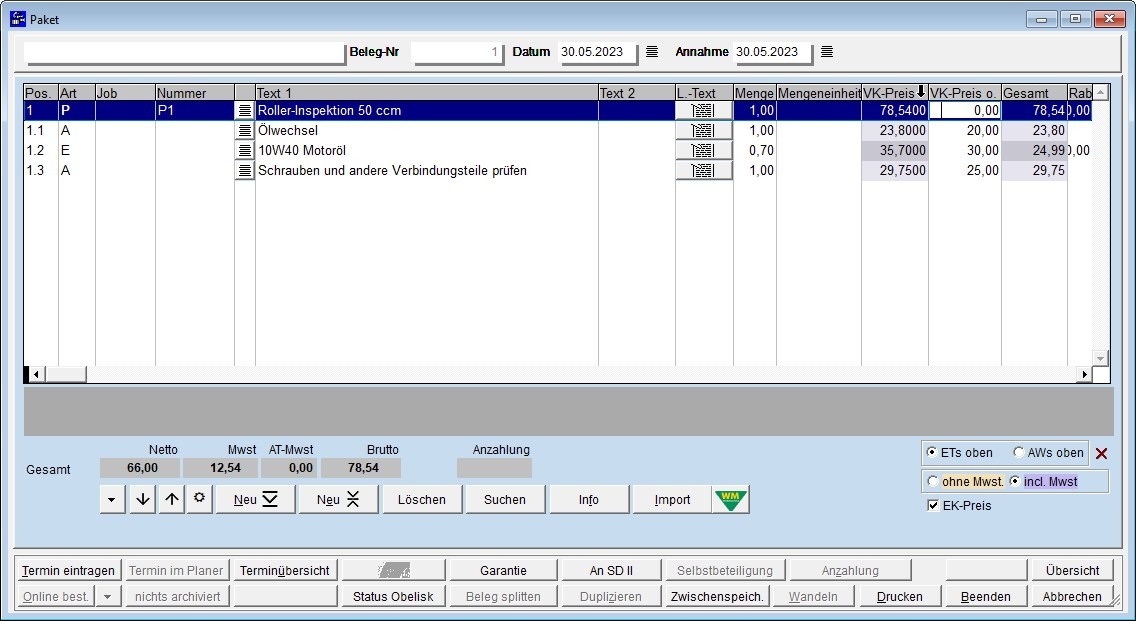
Task: Click the Suchen button
Action: point(505,499)
